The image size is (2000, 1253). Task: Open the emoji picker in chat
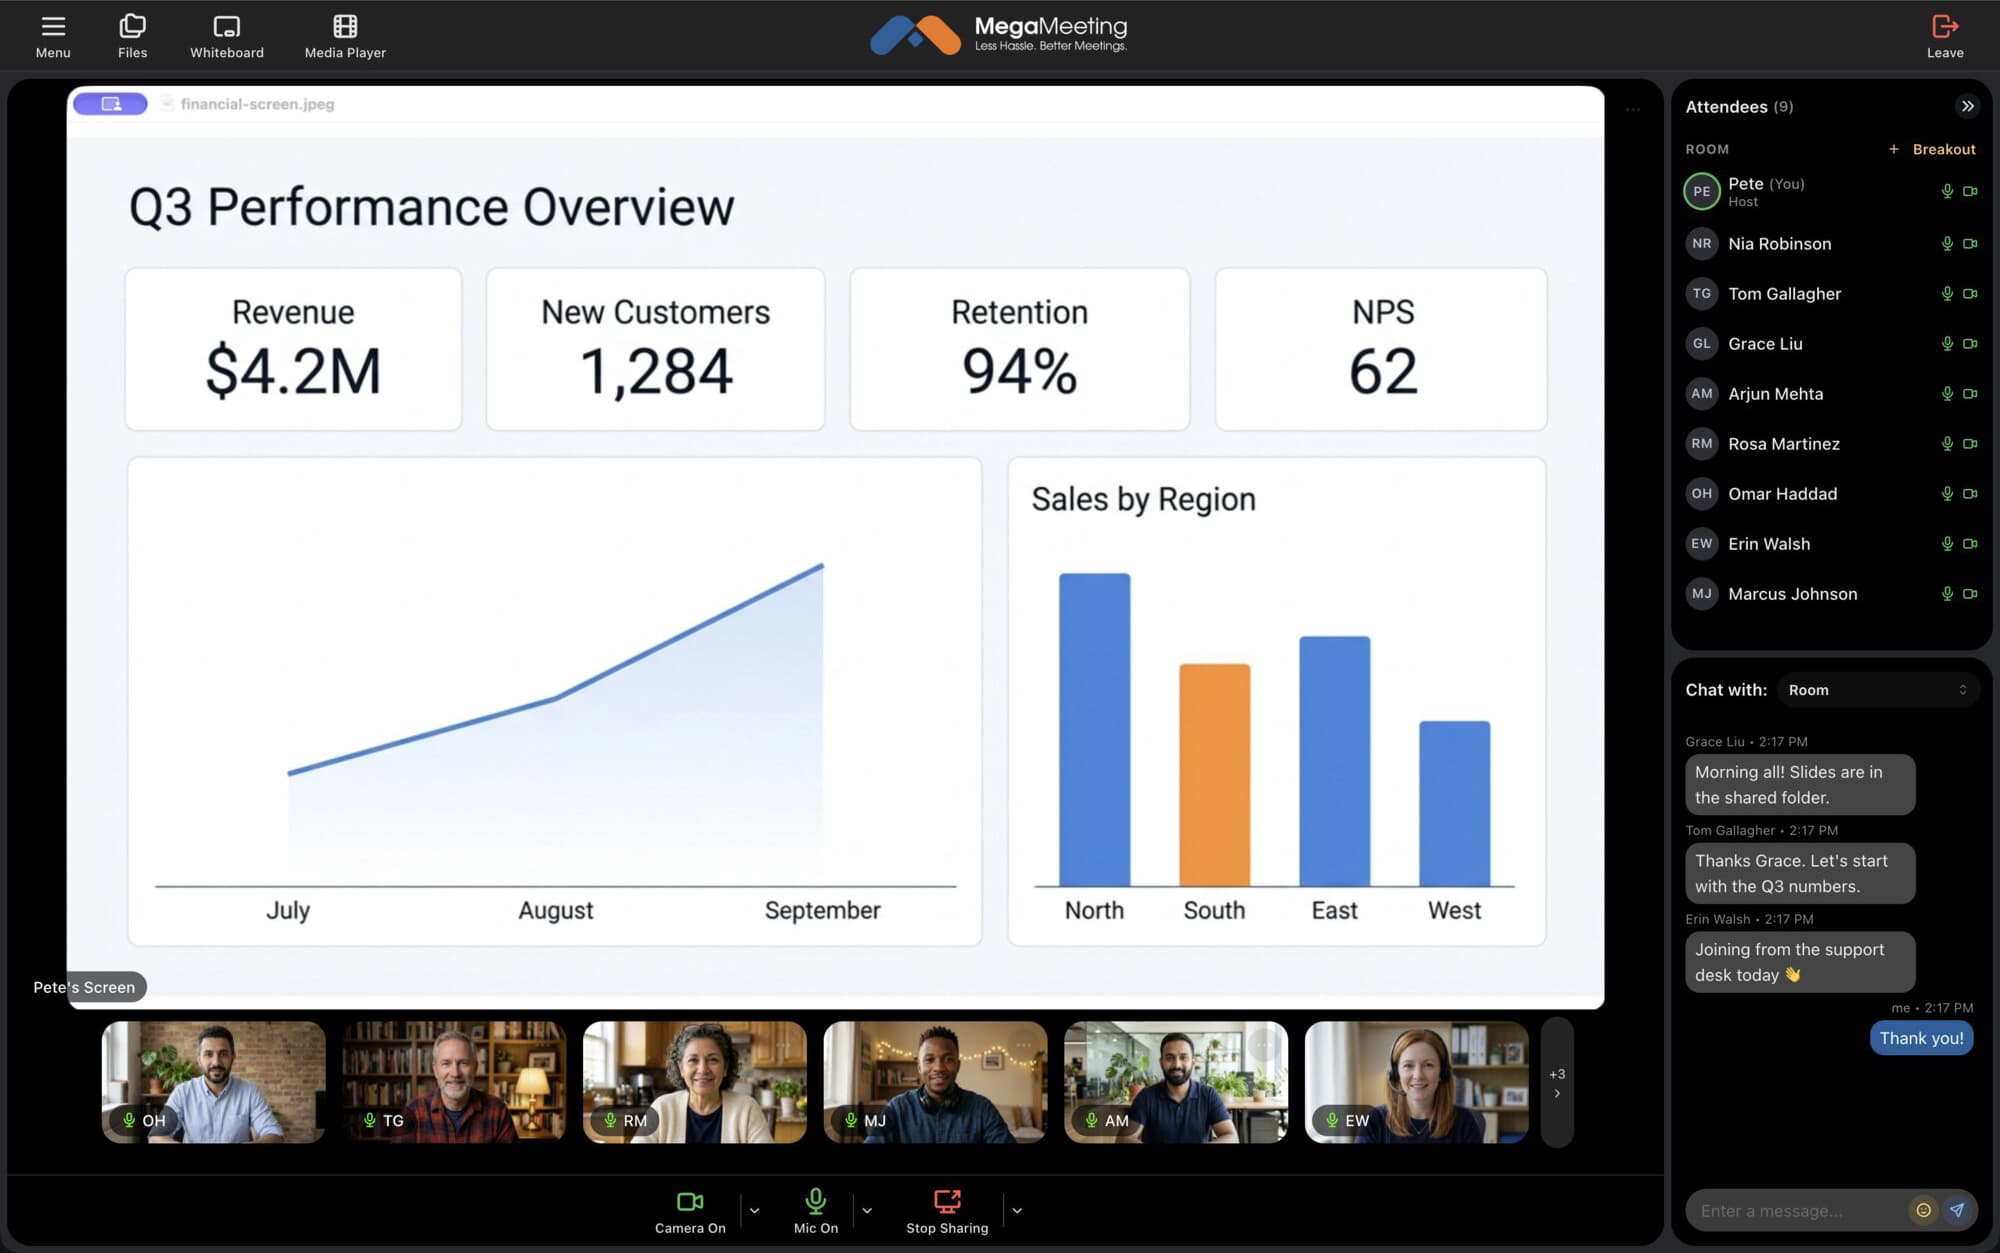pos(1923,1210)
